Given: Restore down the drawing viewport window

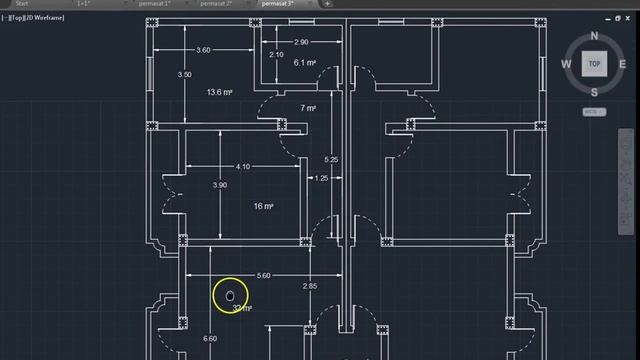Looking at the screenshot, I should pyautogui.click(x=618, y=18).
